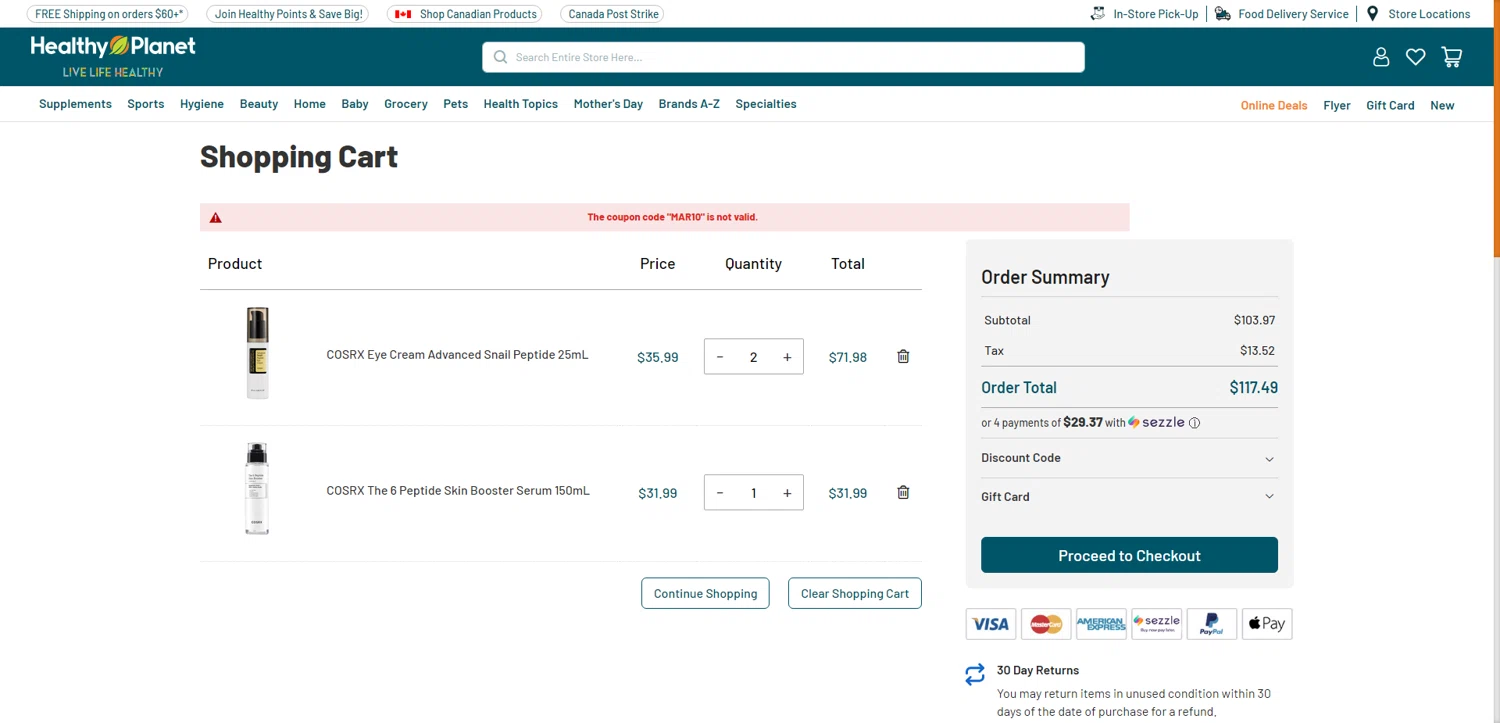
Task: Click the In-Store Pick-Up icon
Action: click(1098, 13)
